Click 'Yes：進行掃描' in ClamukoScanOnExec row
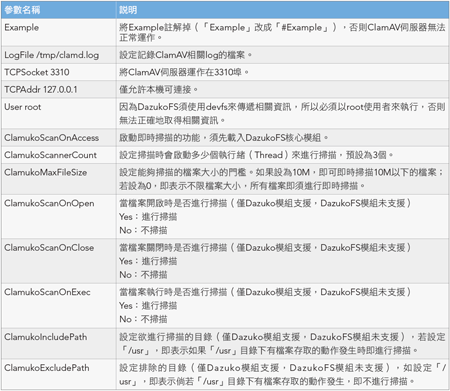 point(148,306)
